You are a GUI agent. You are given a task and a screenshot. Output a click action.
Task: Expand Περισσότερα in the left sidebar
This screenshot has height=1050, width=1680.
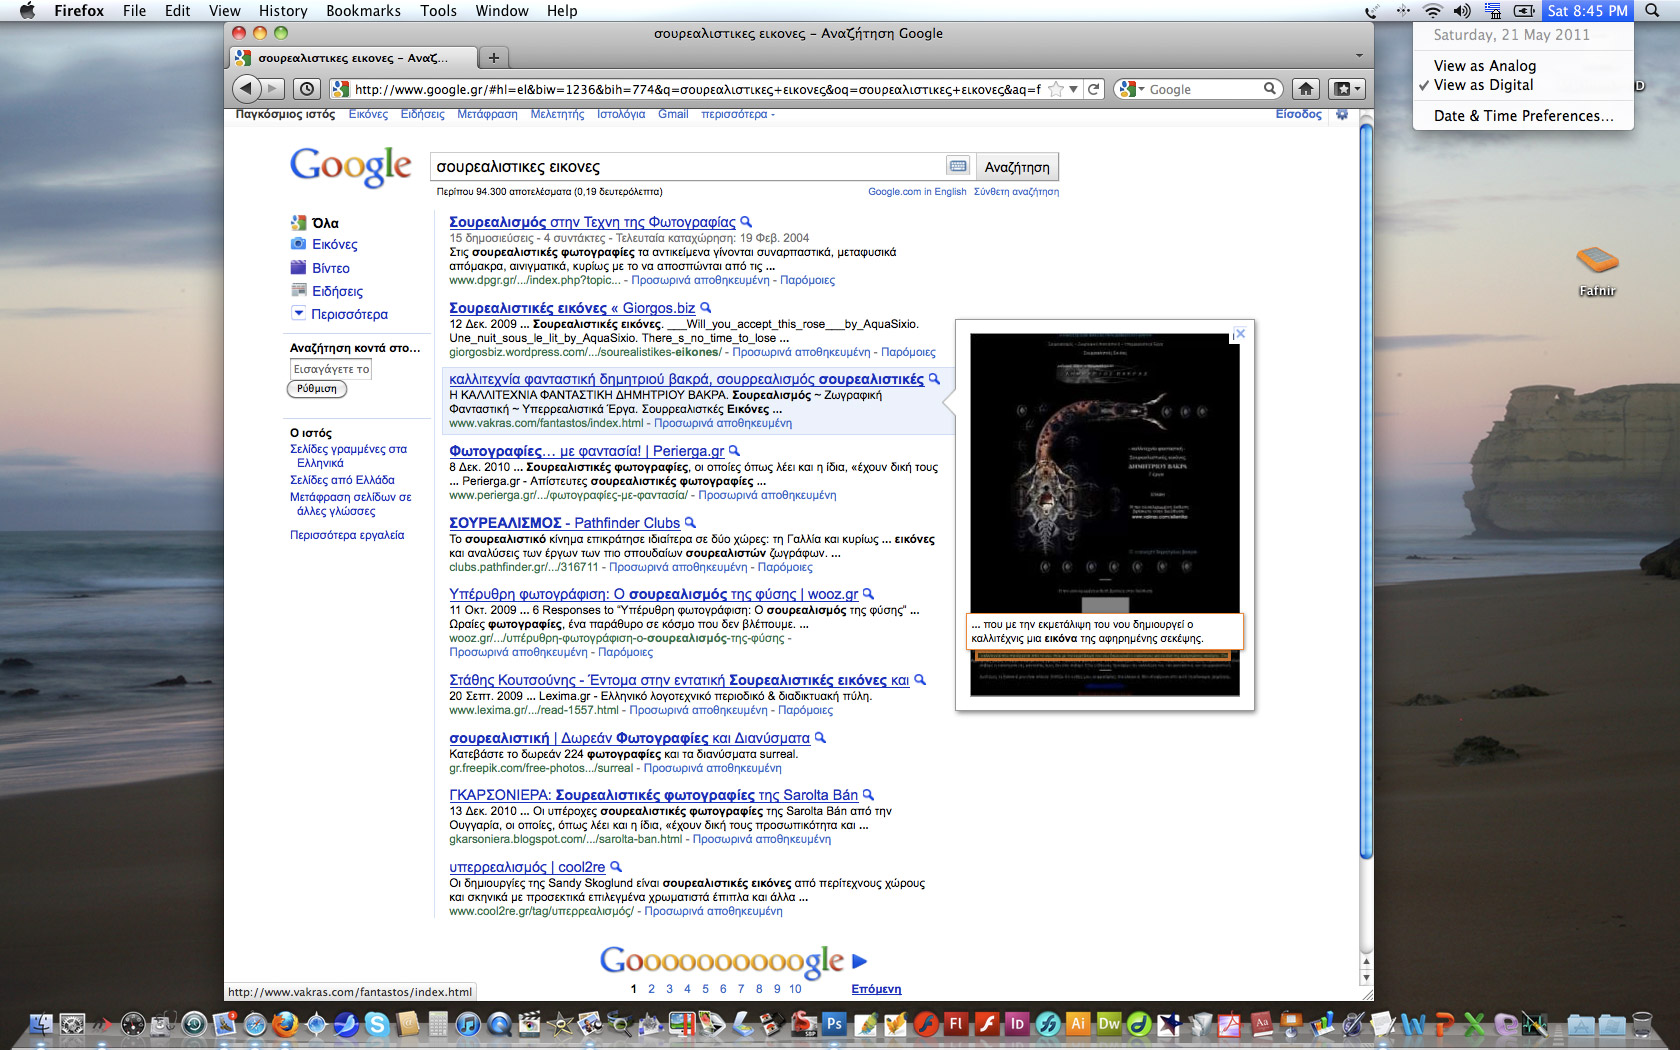349,314
